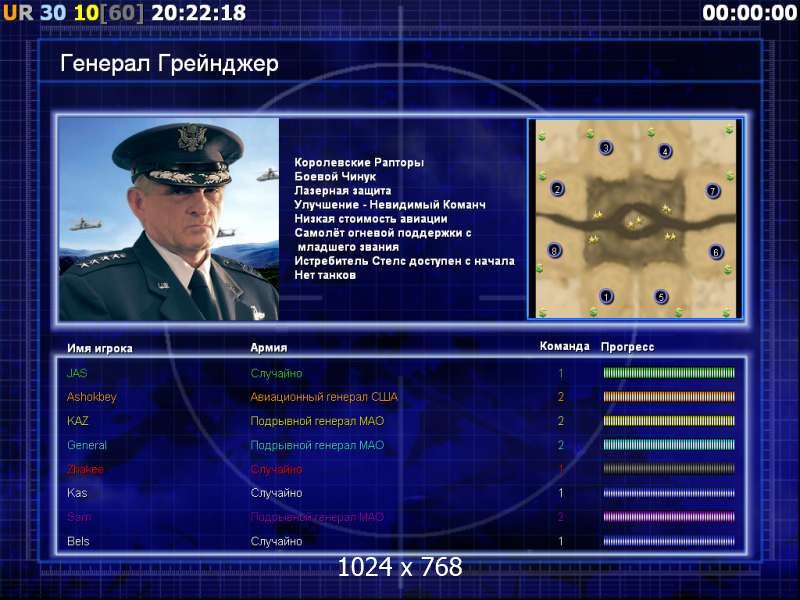Click "Самолёт огневой поддержки с" line
The height and width of the screenshot is (600, 800).
tap(383, 233)
